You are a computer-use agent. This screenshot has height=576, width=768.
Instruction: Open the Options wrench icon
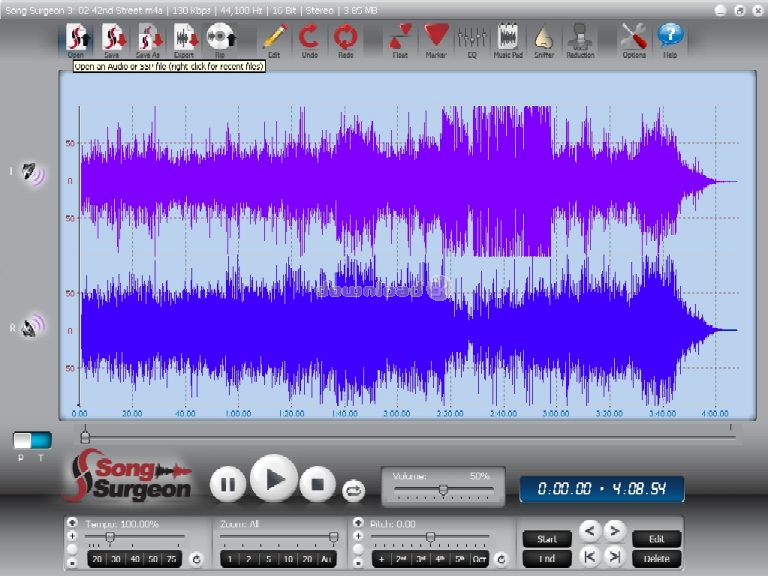coord(634,38)
